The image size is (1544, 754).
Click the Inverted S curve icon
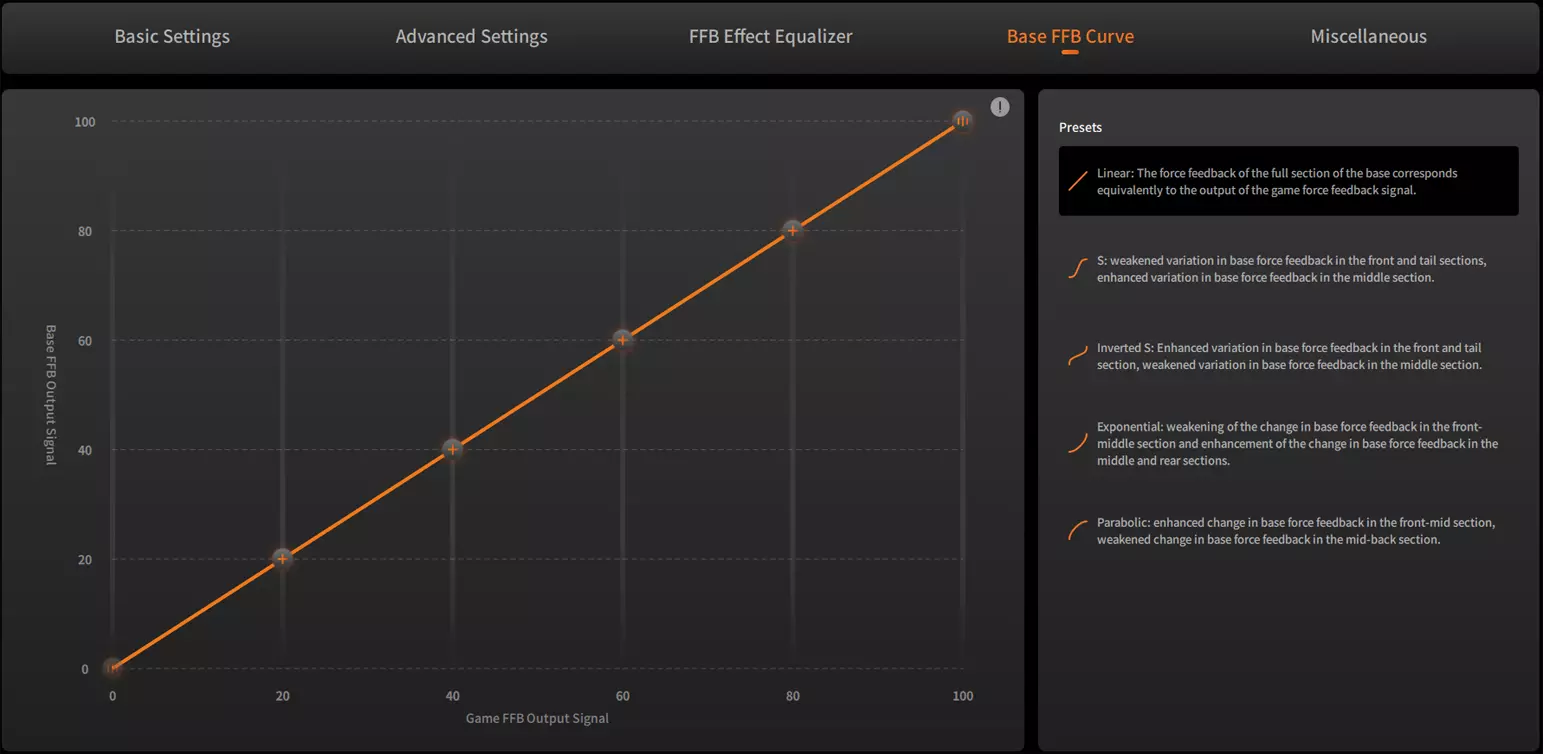tap(1077, 356)
